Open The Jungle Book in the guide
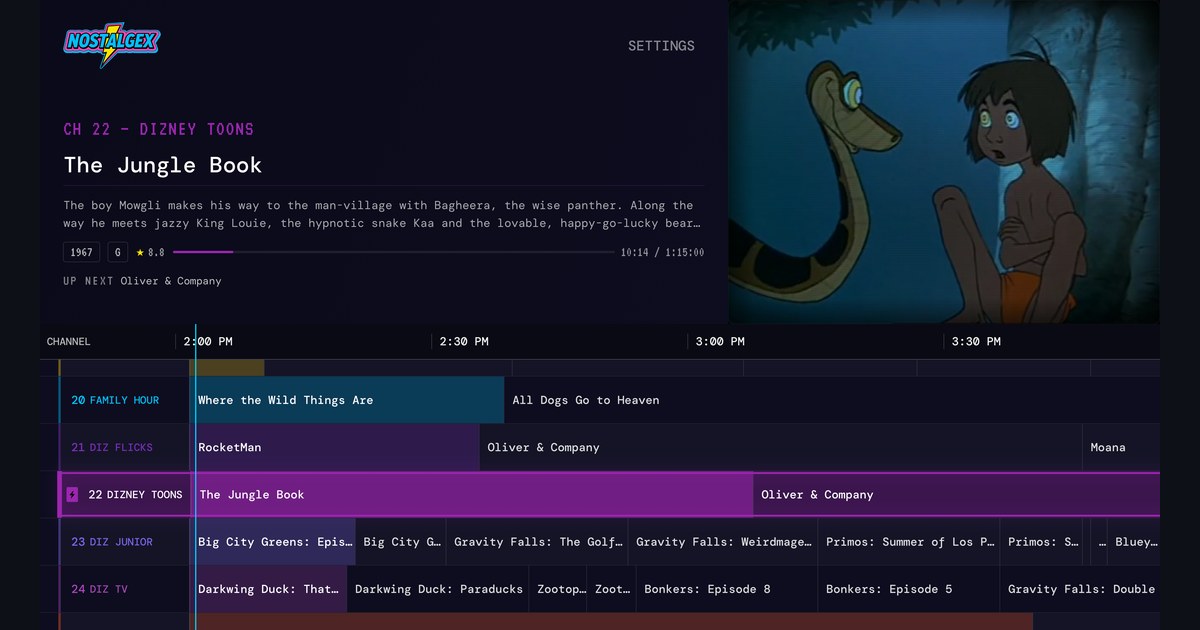Viewport: 1200px width, 630px height. click(472, 494)
